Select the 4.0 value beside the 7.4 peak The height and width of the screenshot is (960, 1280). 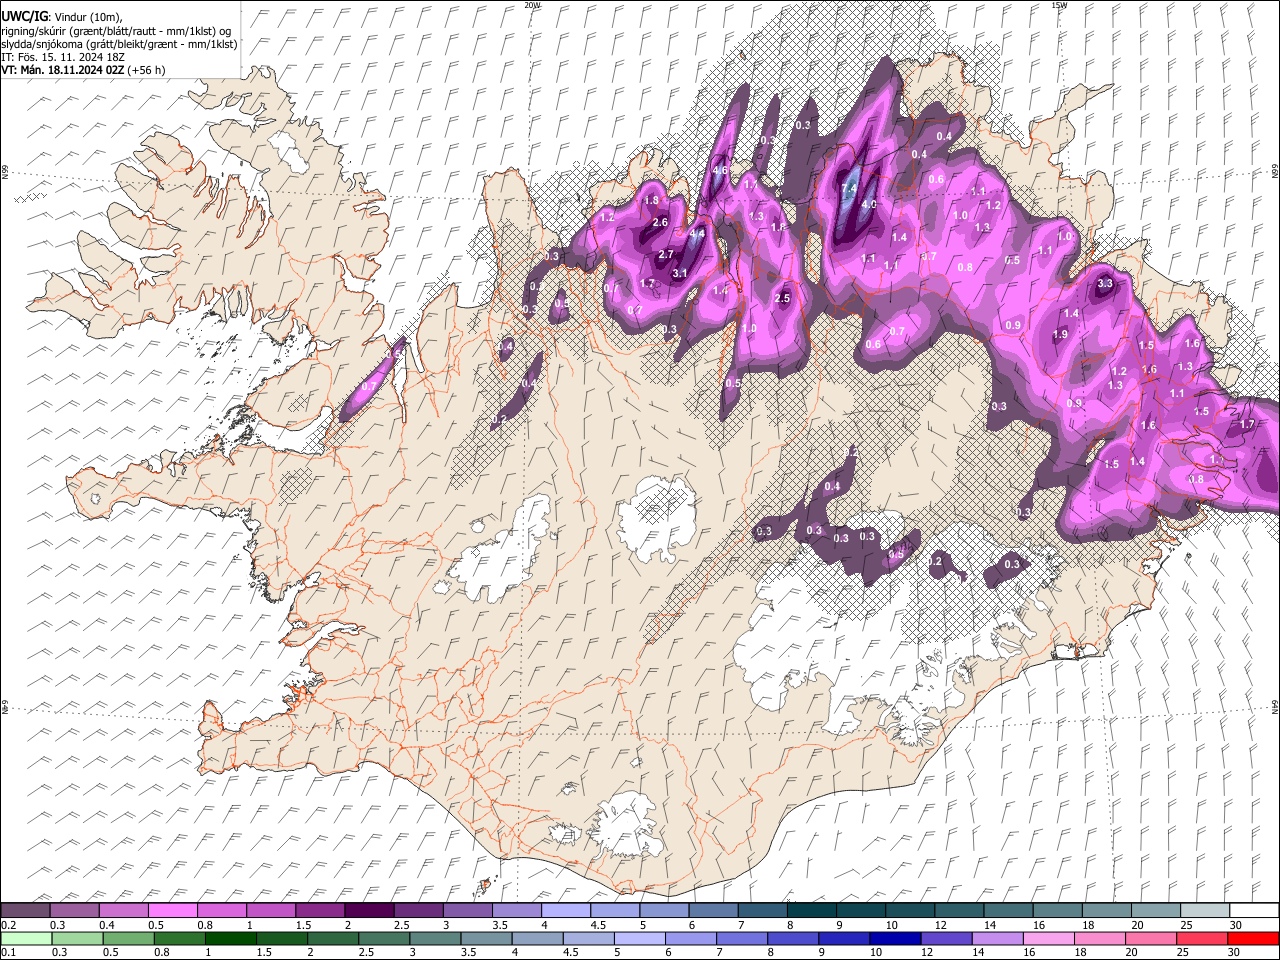[x=869, y=204]
